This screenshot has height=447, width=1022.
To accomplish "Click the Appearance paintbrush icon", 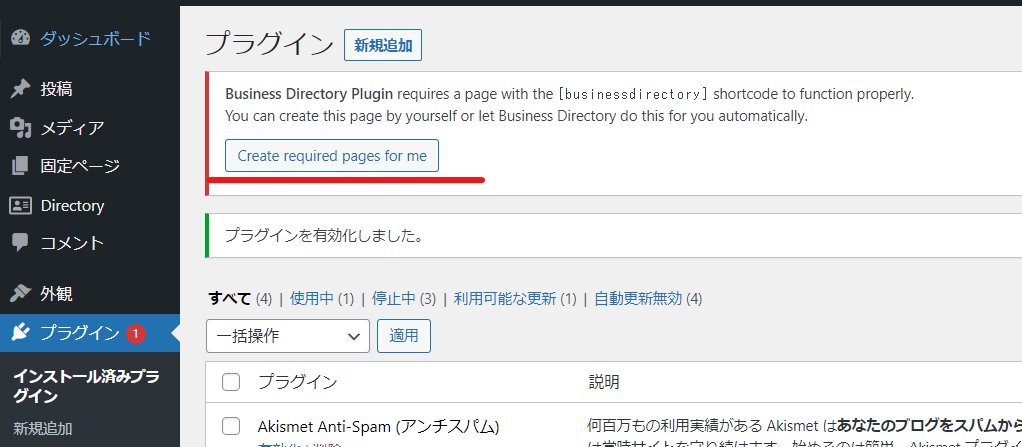I will [20, 294].
